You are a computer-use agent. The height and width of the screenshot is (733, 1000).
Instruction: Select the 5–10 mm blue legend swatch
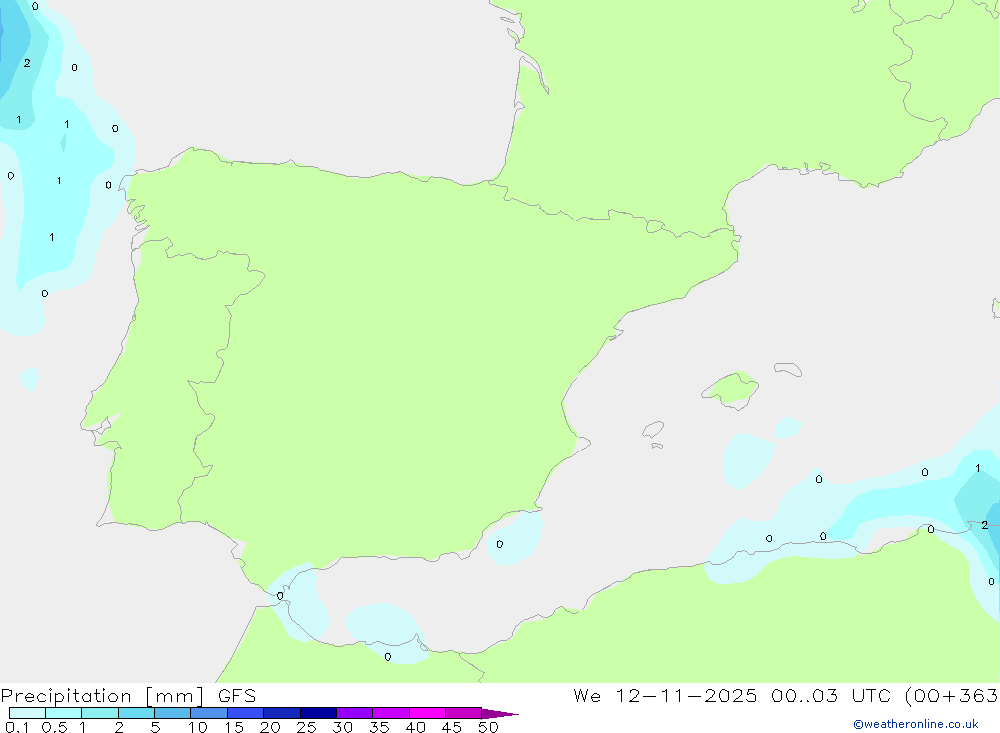173,713
